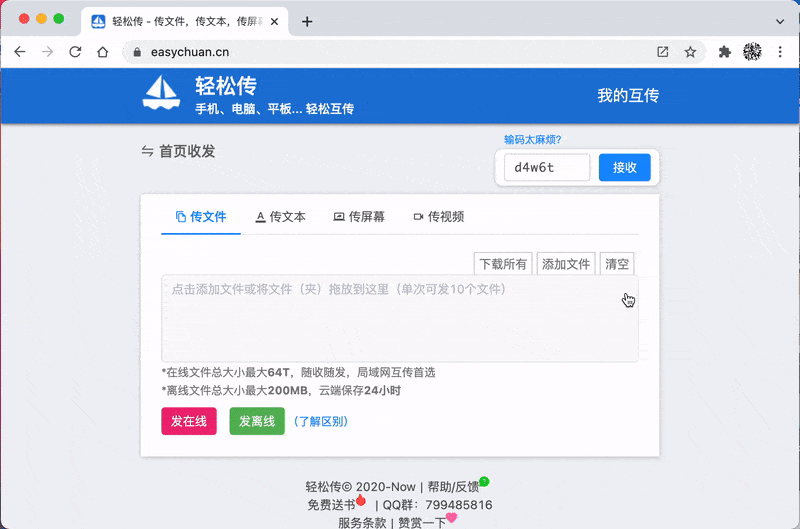Select the 传文件 tab
The height and width of the screenshot is (529, 800).
pyautogui.click(x=201, y=216)
